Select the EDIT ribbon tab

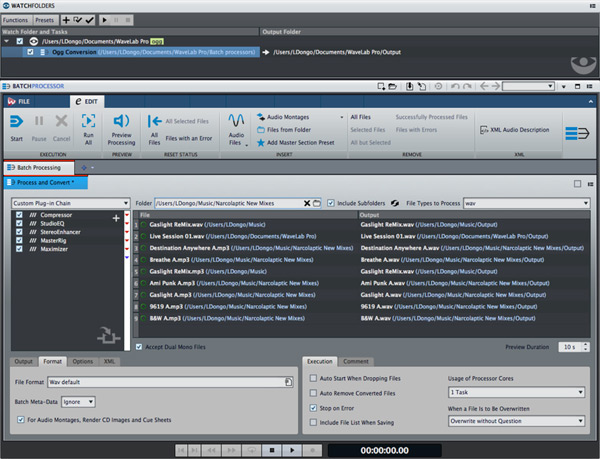[87, 101]
